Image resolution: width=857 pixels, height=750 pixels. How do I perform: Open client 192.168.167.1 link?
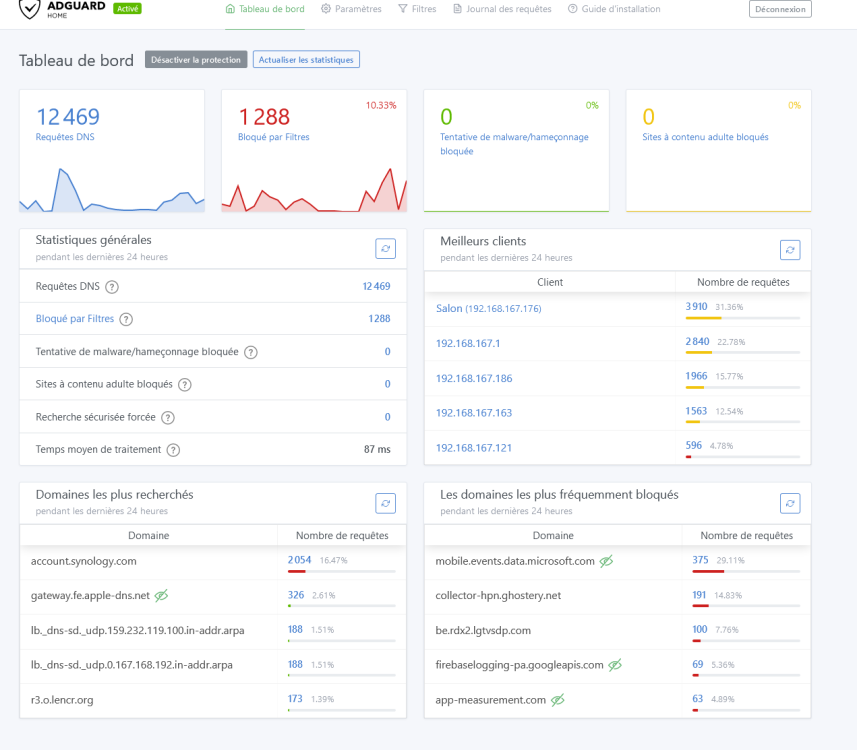pyautogui.click(x=468, y=343)
